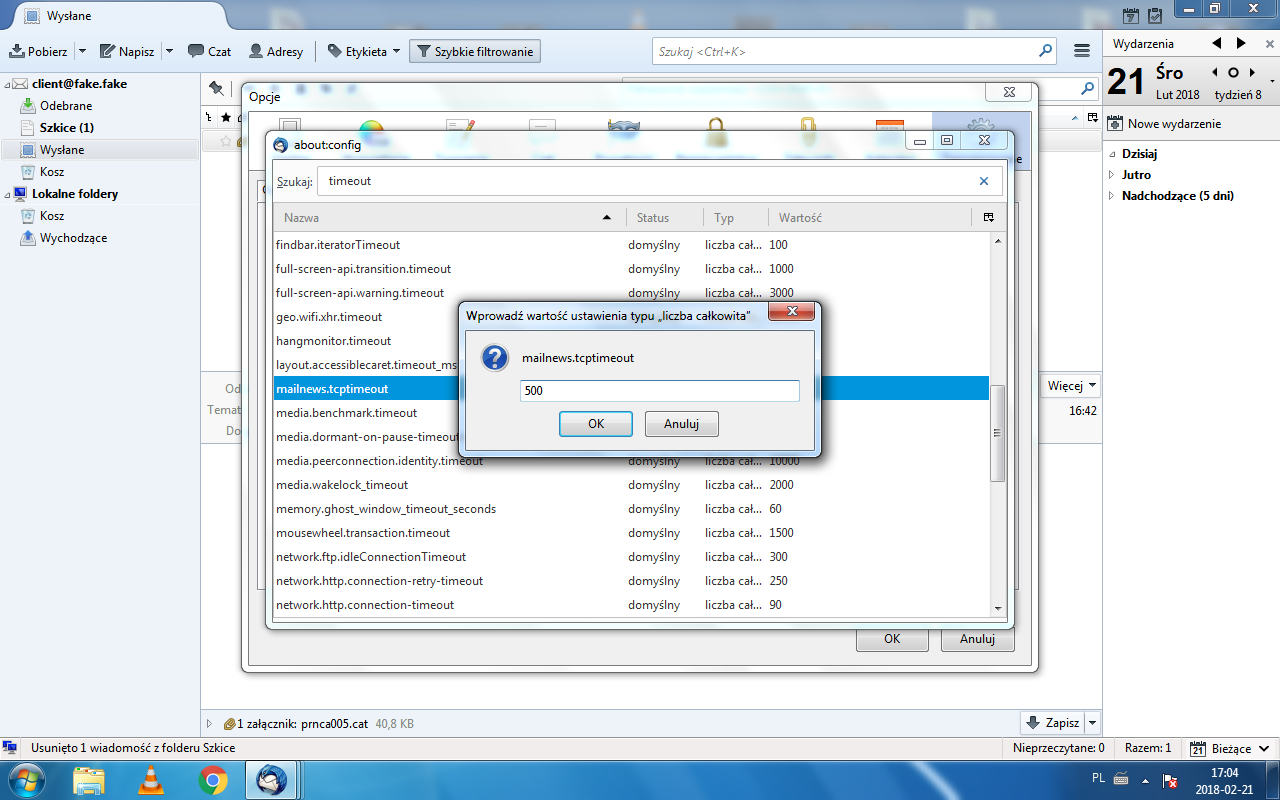The image size is (1280, 800).
Task: Open the Więcej dropdown
Action: [1072, 386]
